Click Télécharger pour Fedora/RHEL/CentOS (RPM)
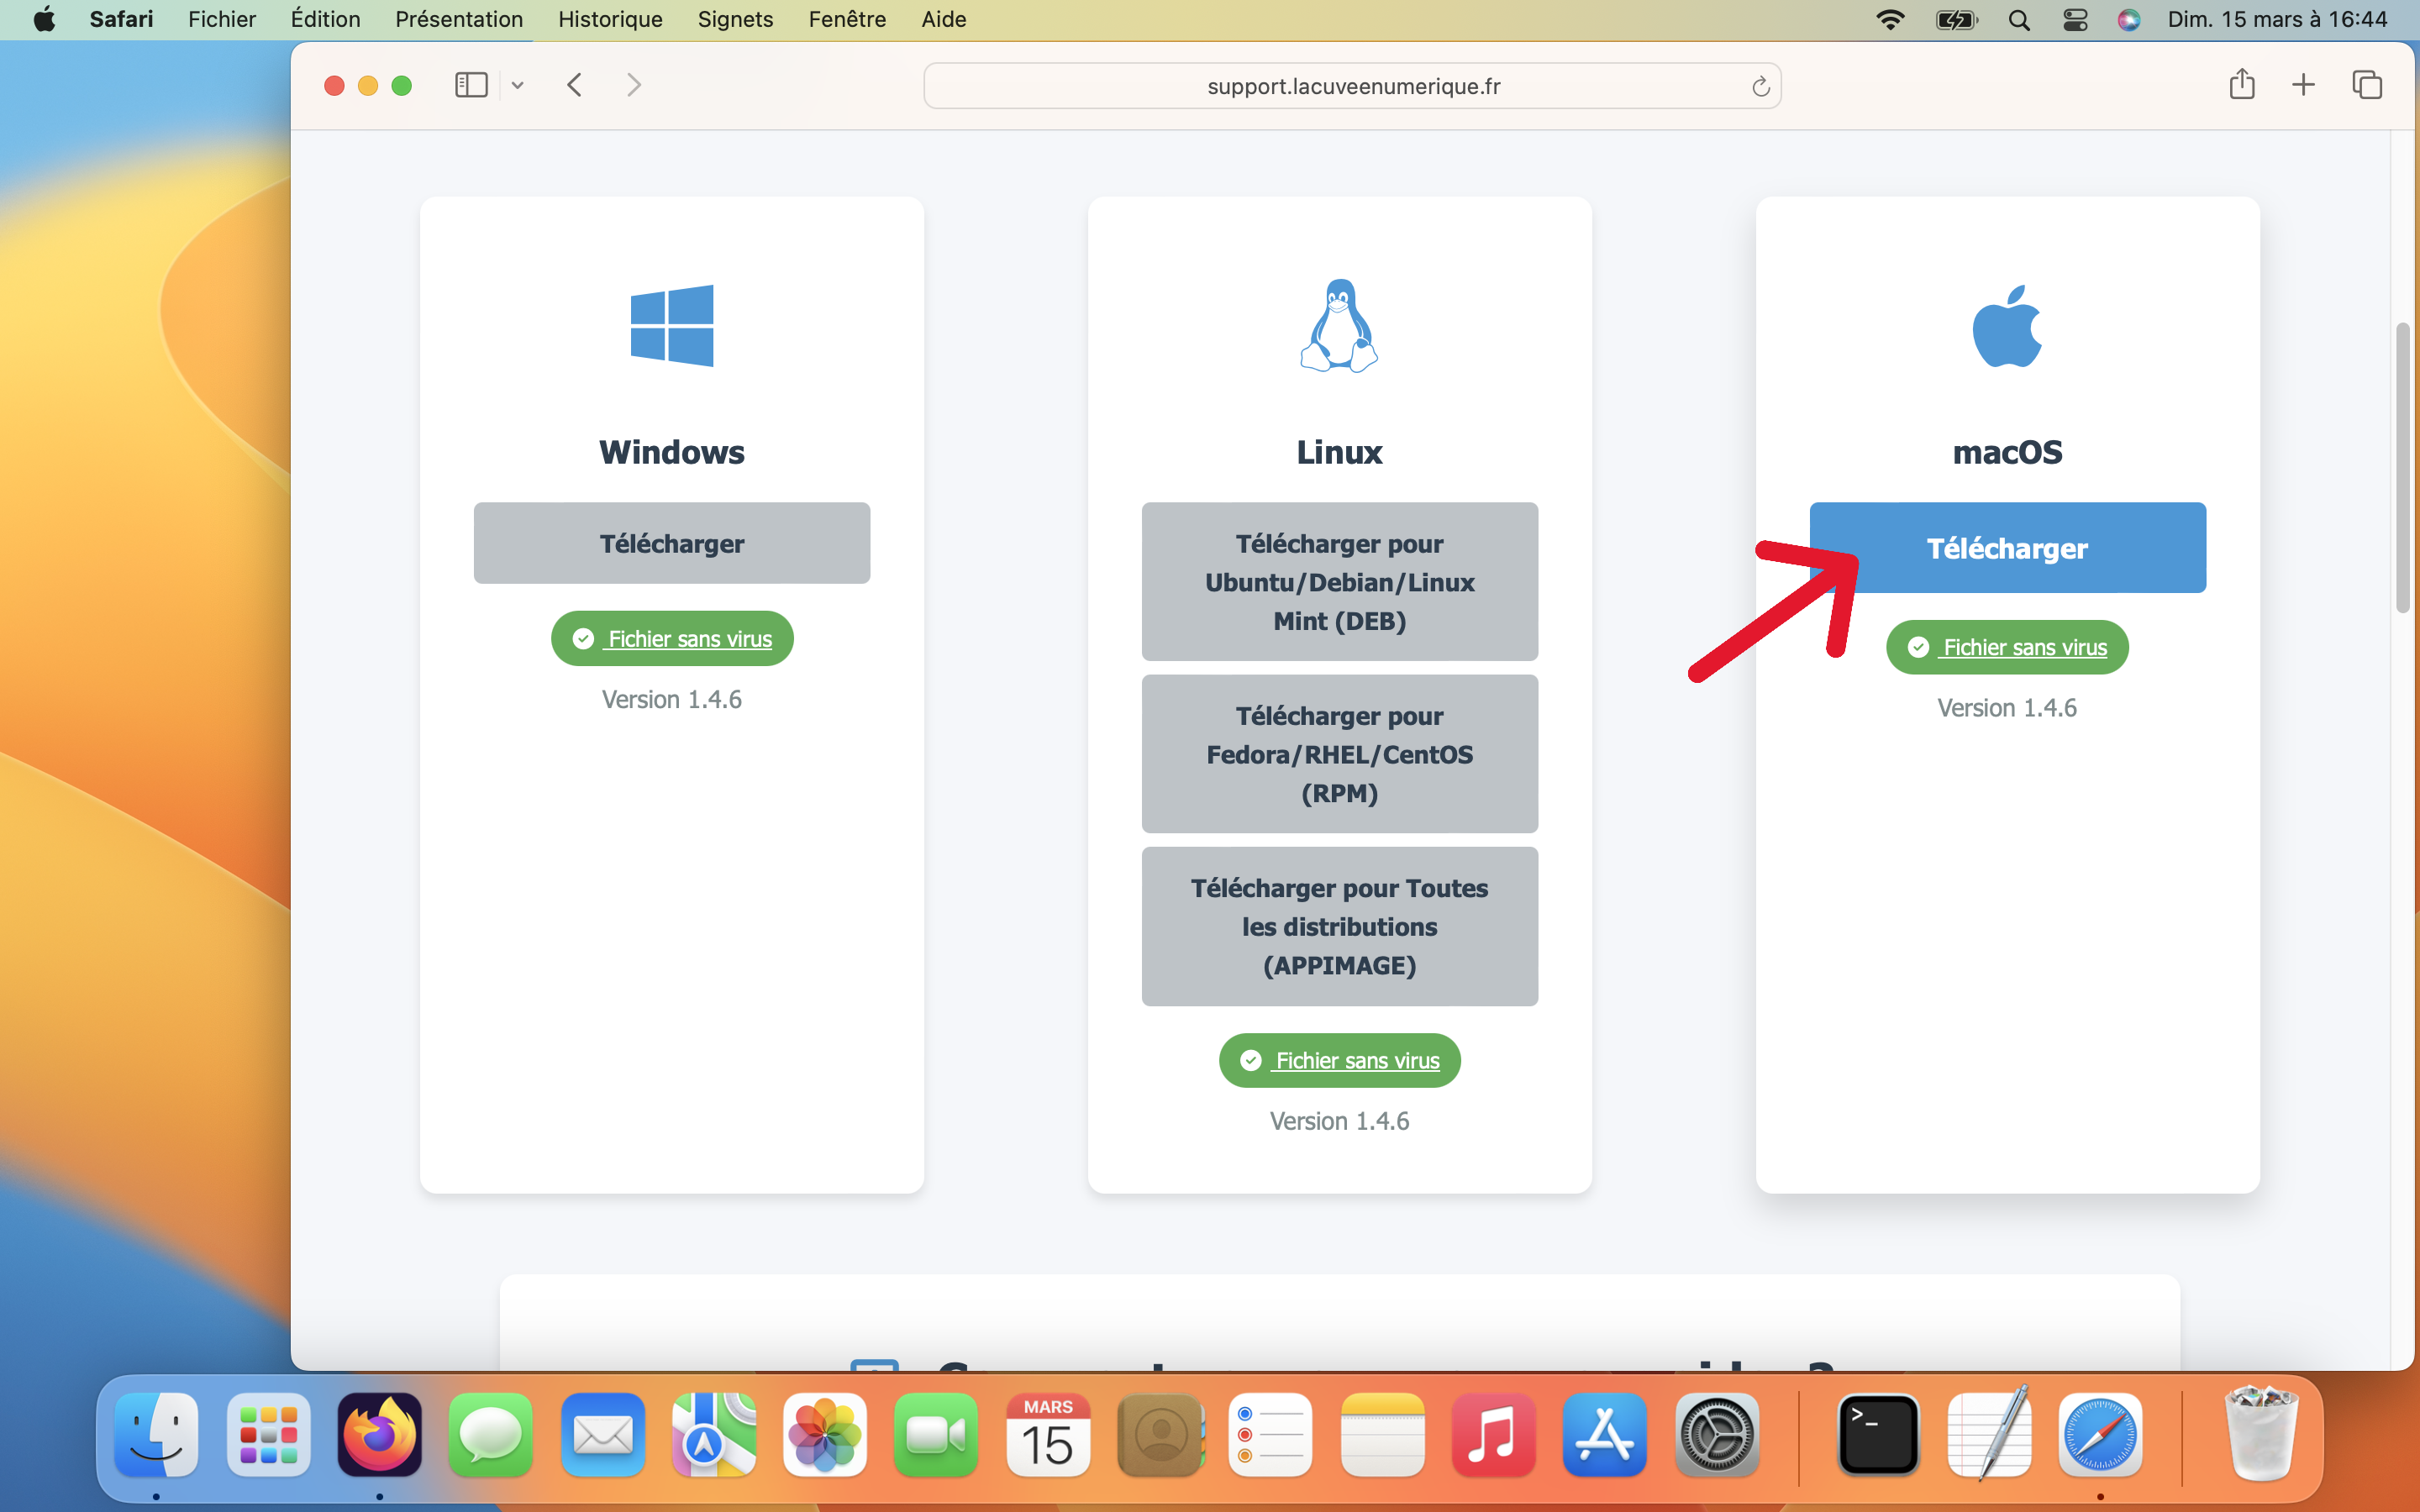Screen dimensions: 2420x1512 (1339, 754)
